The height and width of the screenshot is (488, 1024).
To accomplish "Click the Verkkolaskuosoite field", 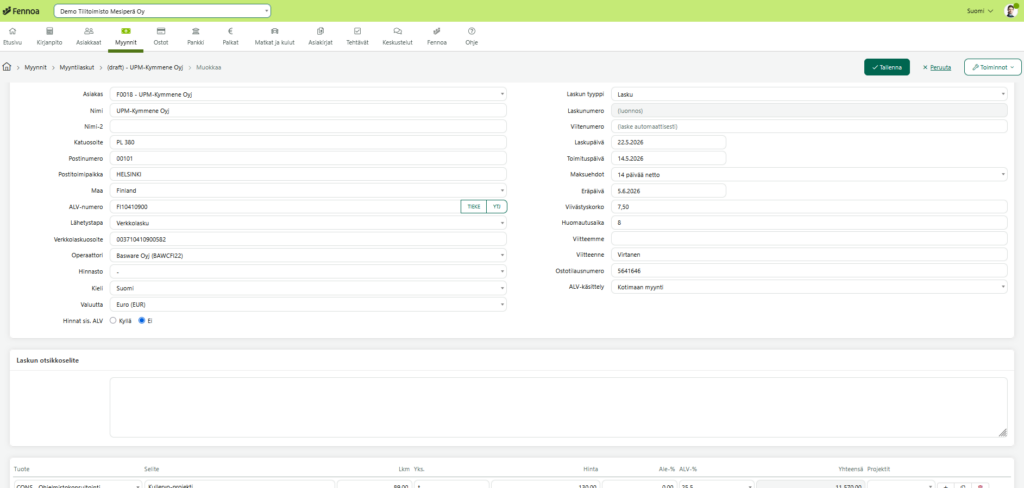I will 308,239.
